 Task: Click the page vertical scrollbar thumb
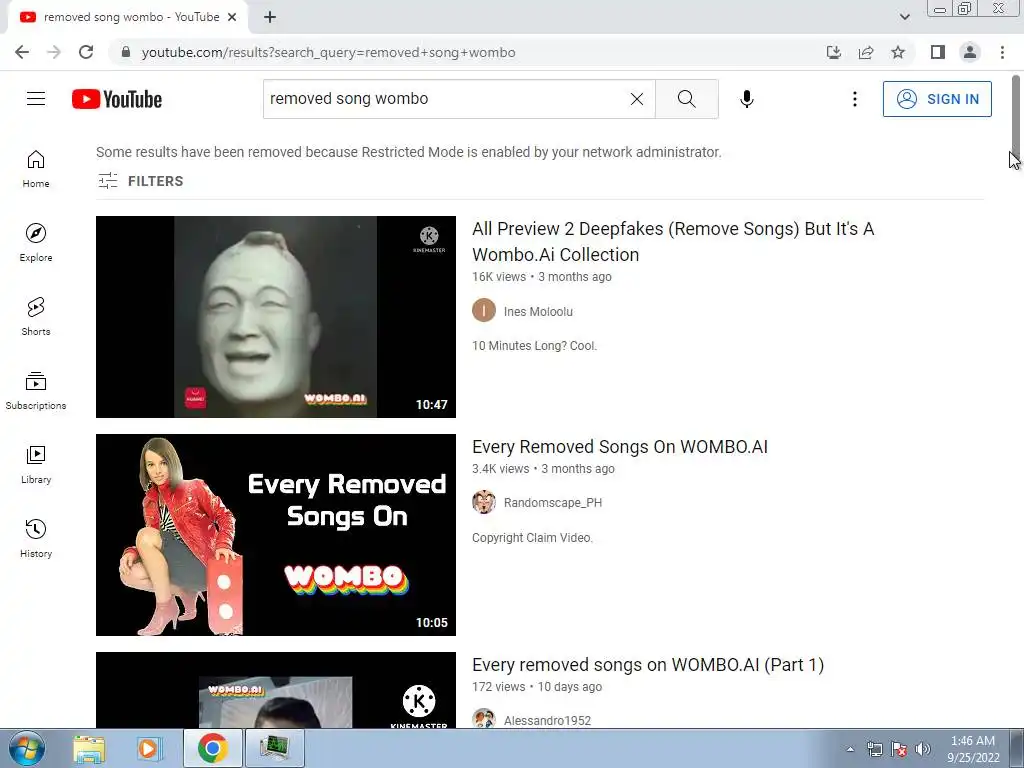(1016, 115)
